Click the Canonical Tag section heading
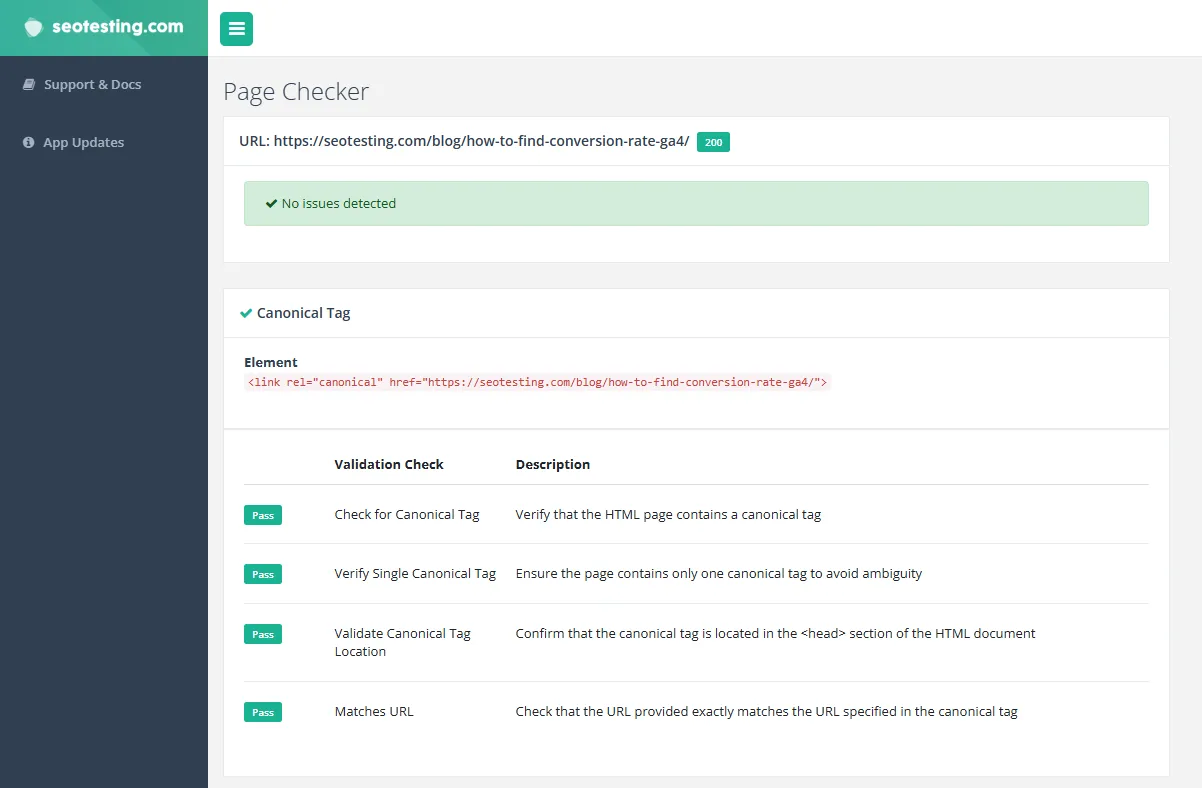1202x788 pixels. click(x=303, y=313)
